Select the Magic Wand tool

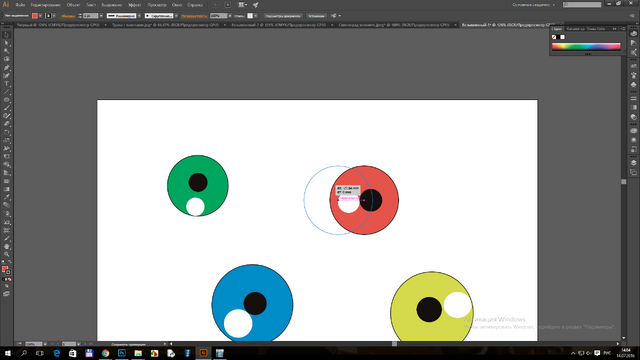[x=6, y=51]
